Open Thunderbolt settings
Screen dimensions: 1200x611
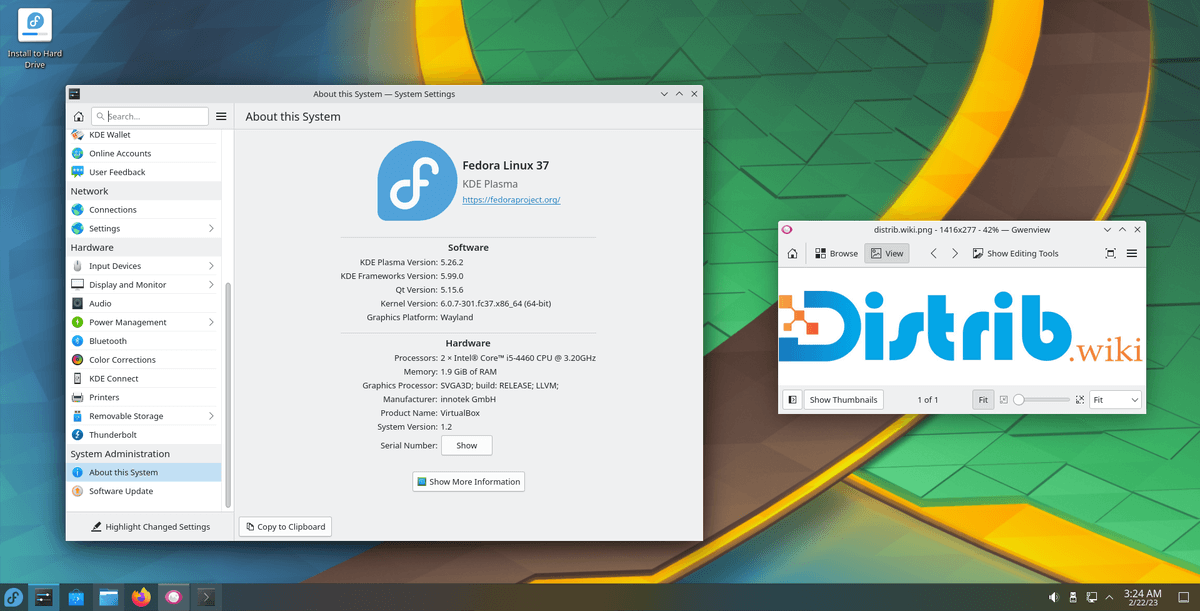(144, 435)
